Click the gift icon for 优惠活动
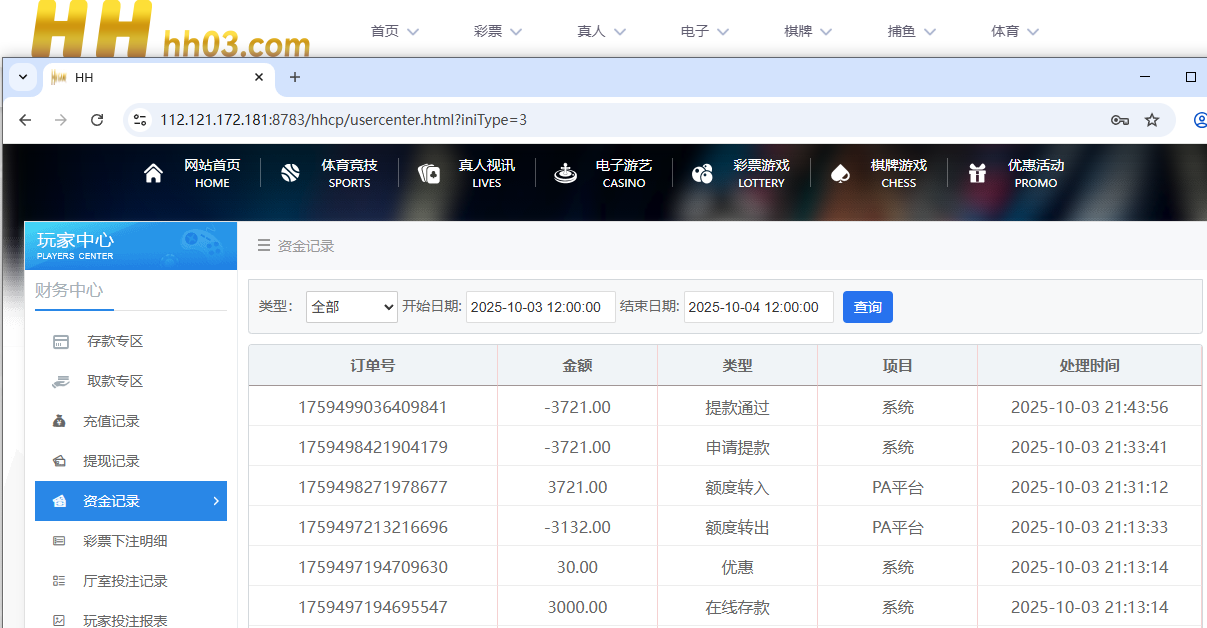The width and height of the screenshot is (1207, 628). tap(977, 174)
